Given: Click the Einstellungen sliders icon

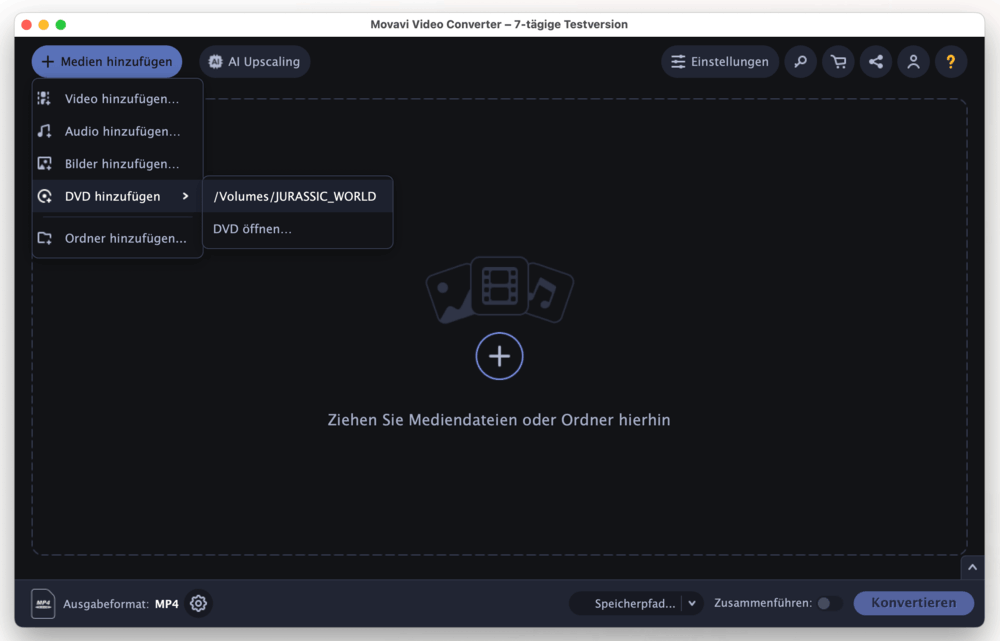Looking at the screenshot, I should [678, 62].
